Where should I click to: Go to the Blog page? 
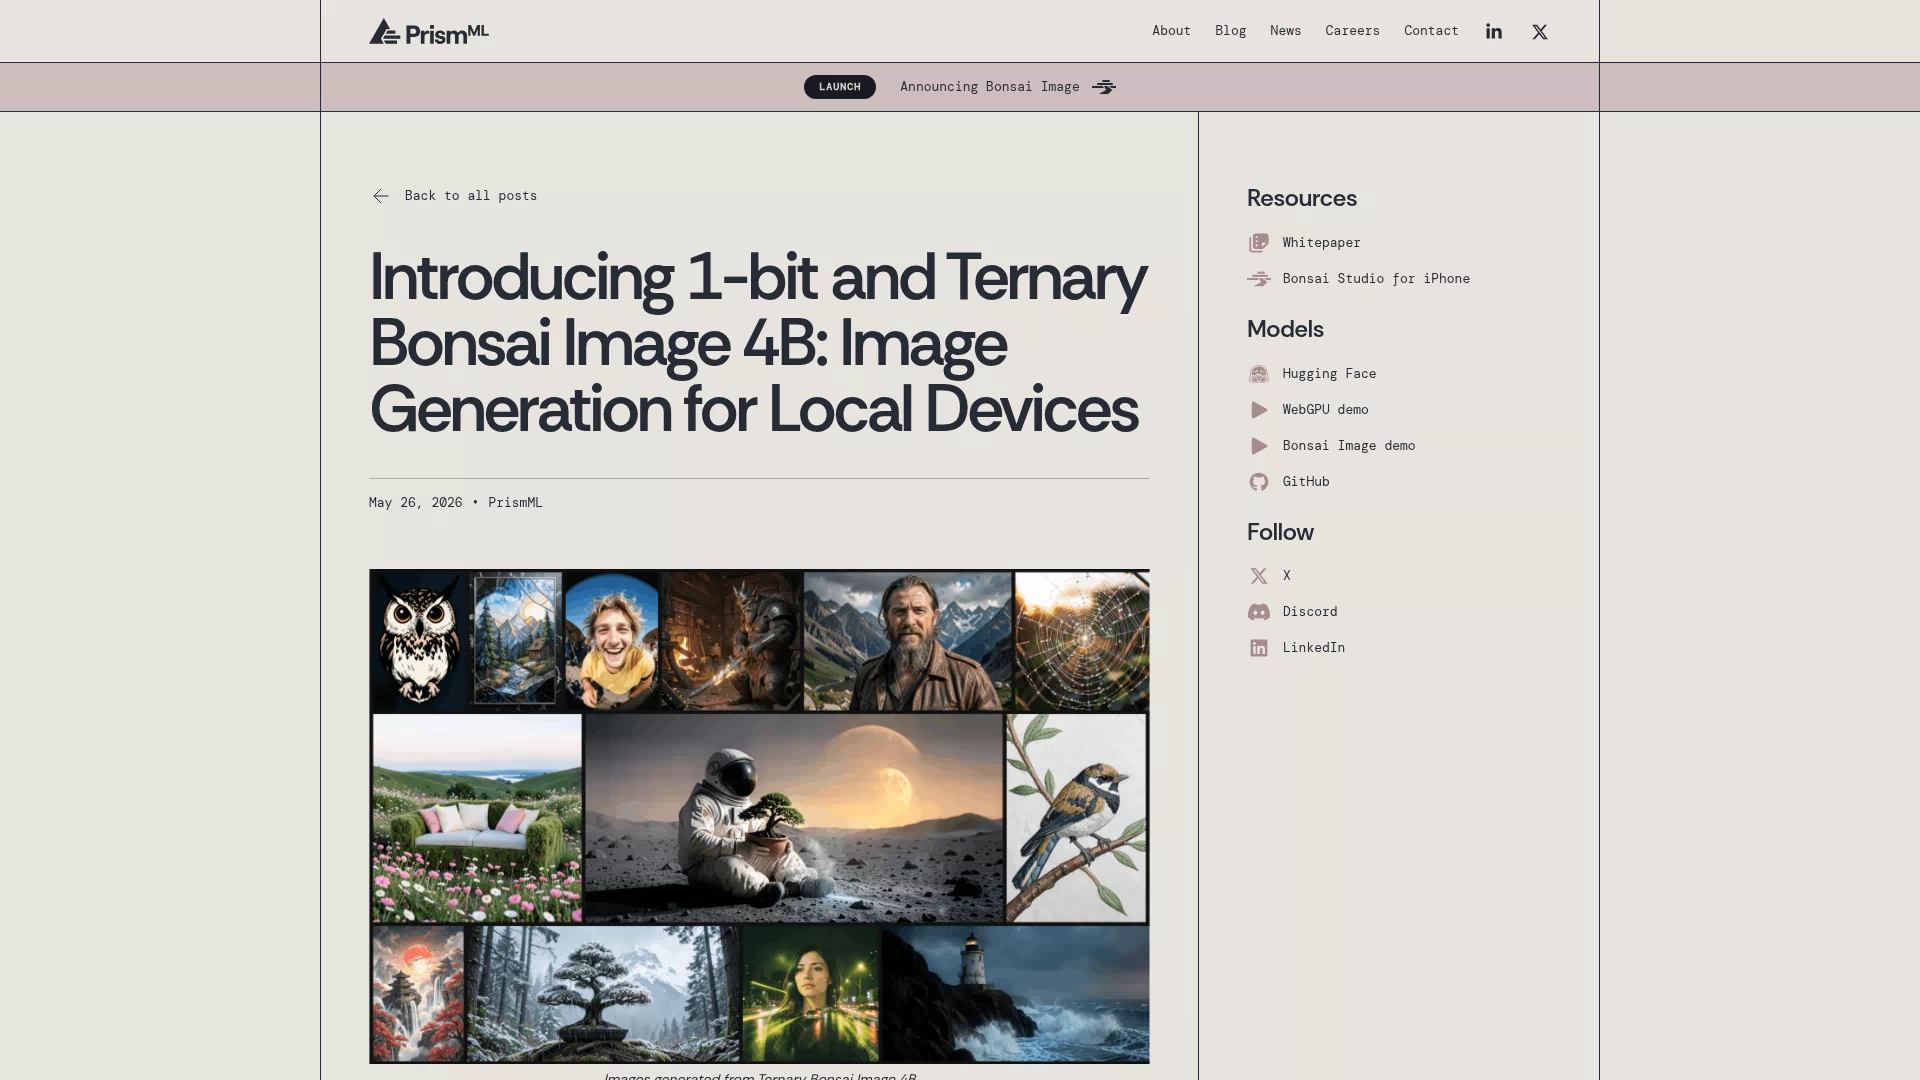coord(1230,31)
